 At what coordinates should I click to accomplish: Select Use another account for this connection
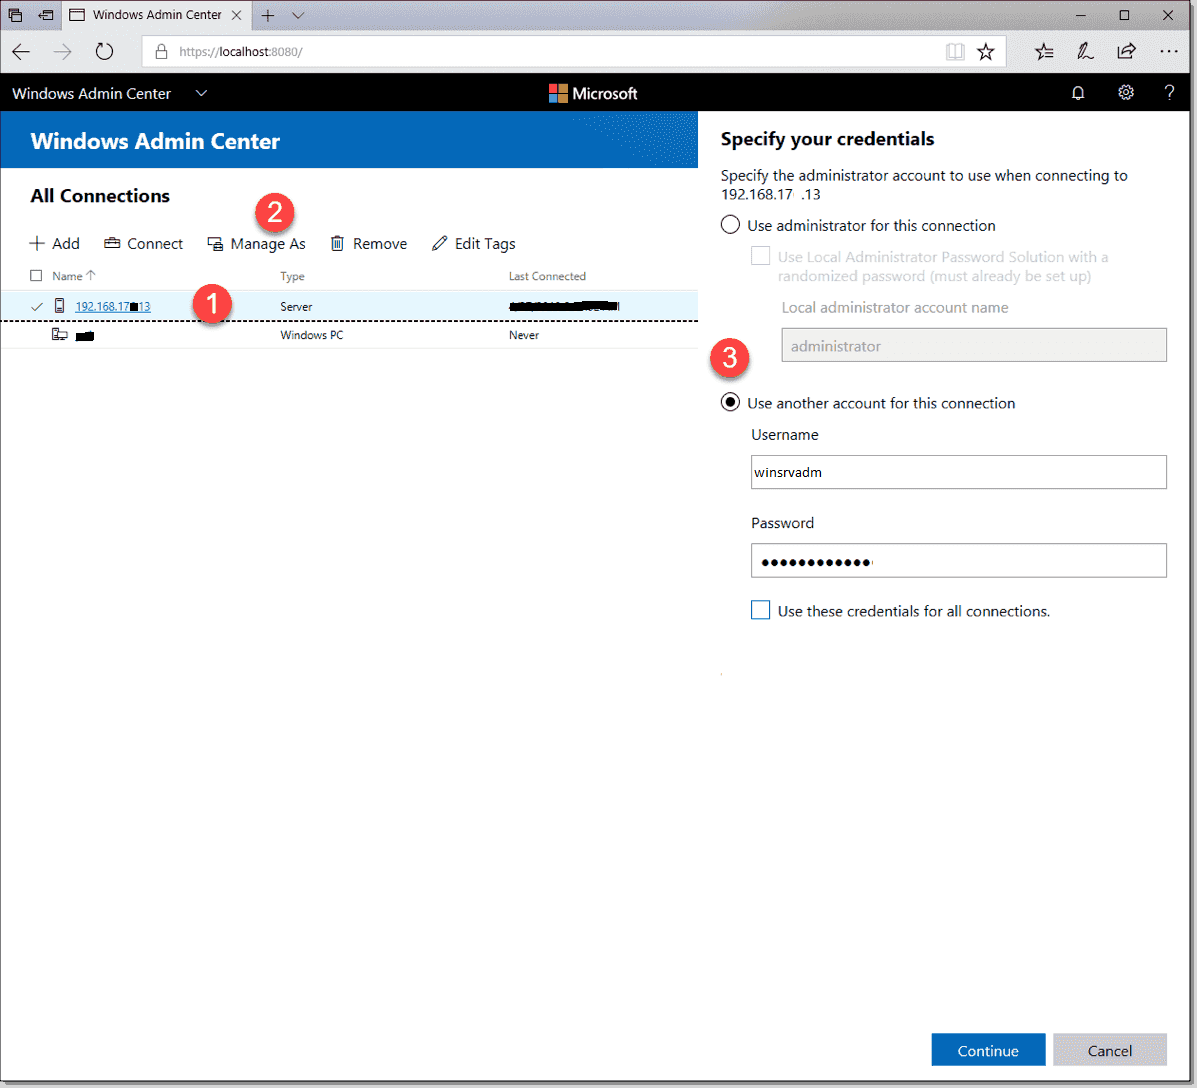coord(730,402)
